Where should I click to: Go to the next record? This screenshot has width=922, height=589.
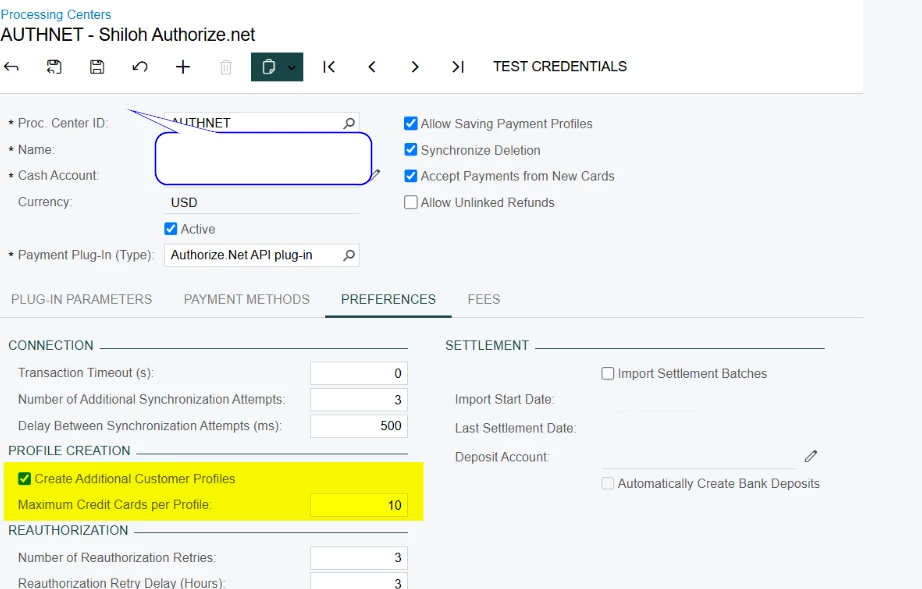pyautogui.click(x=415, y=67)
